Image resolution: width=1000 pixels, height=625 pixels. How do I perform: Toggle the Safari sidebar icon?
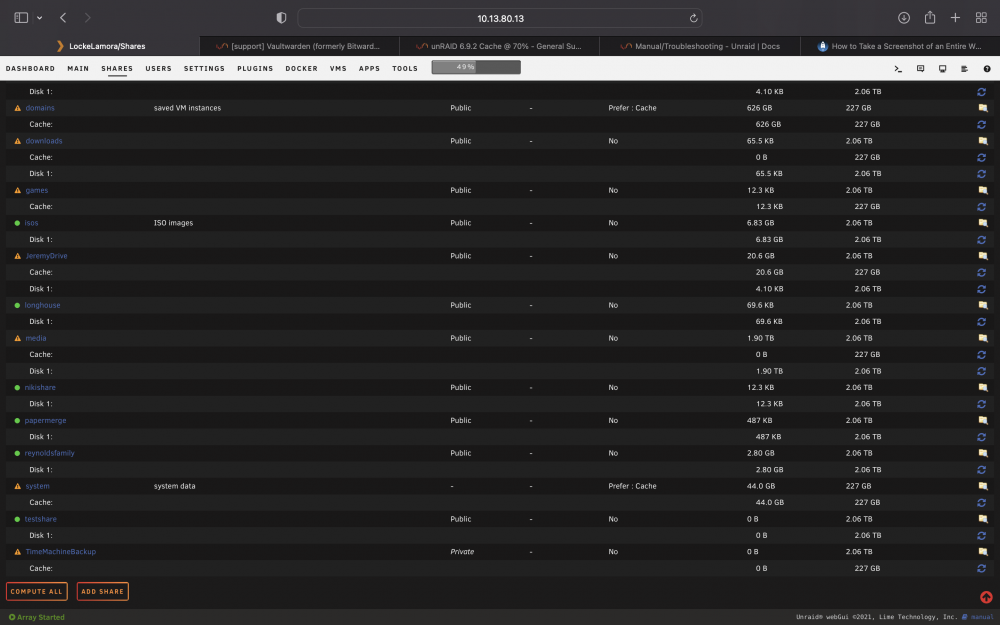coord(21,18)
